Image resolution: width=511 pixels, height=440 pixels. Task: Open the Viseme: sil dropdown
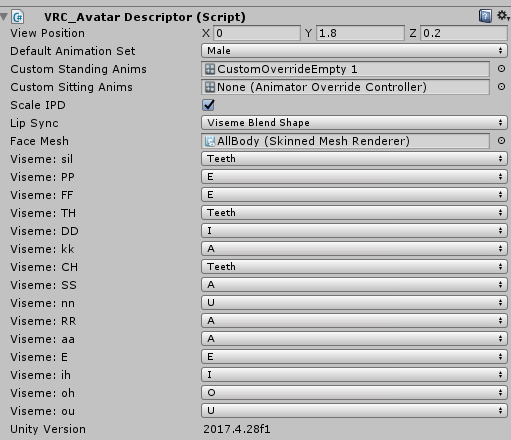coord(354,159)
